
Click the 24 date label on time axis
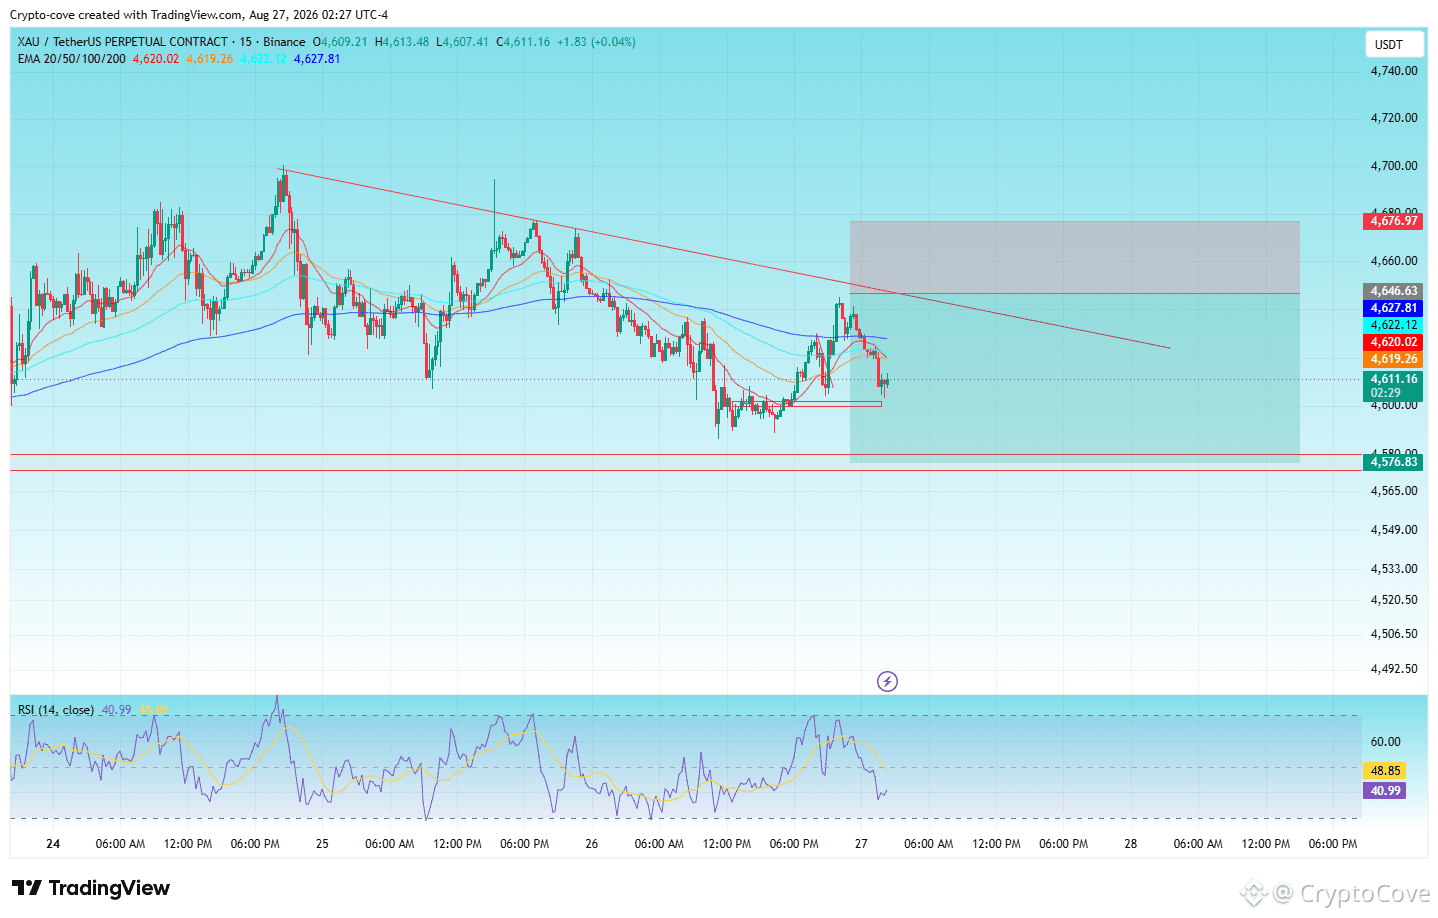pyautogui.click(x=53, y=844)
